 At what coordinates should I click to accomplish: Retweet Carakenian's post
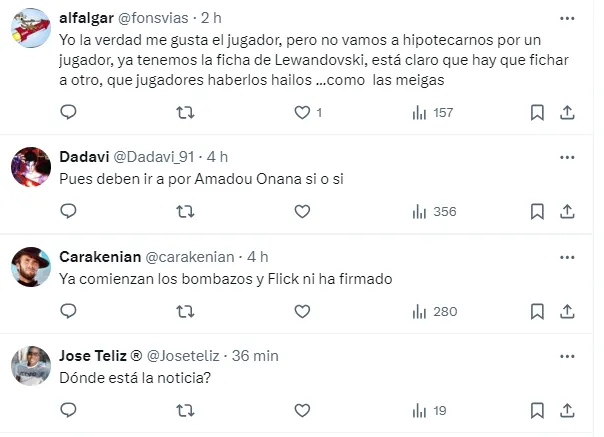pos(185,311)
